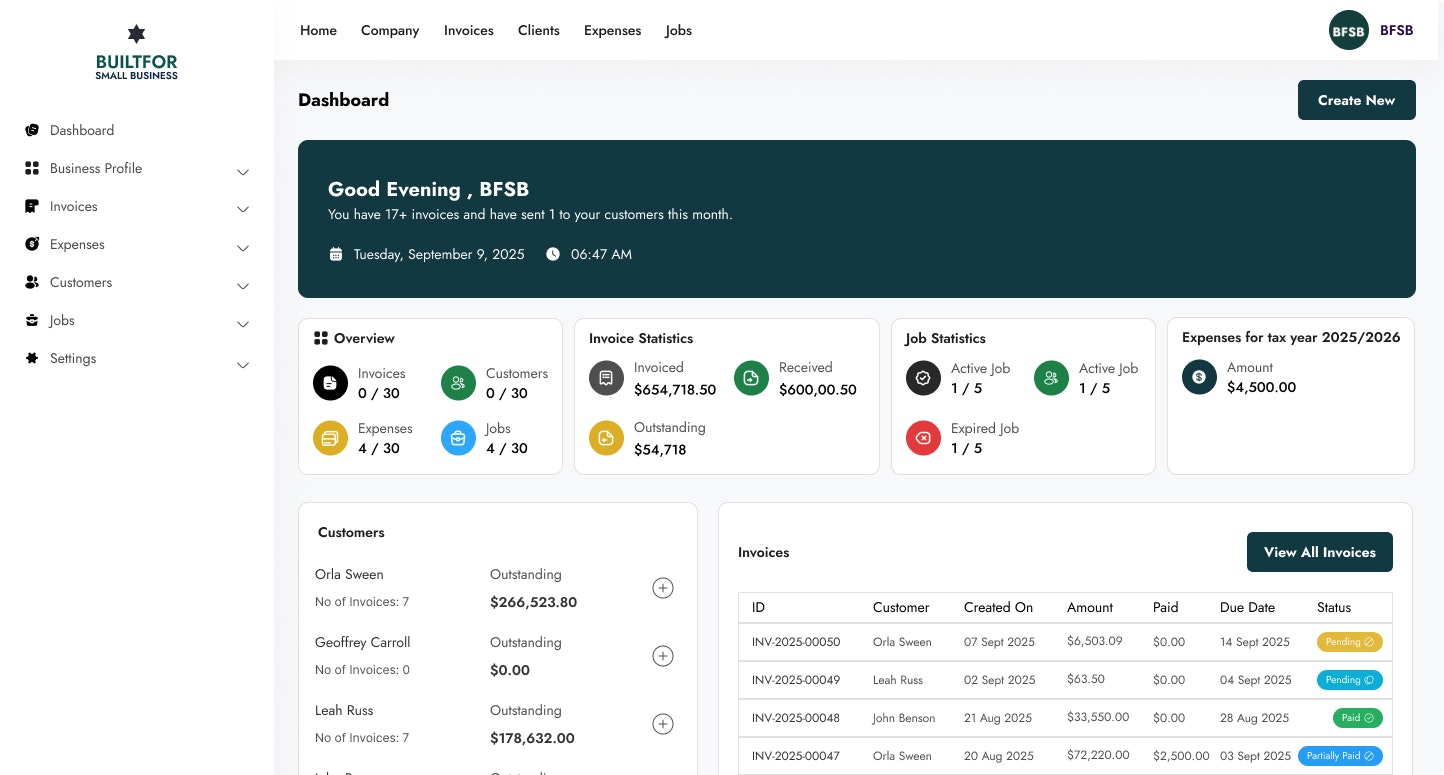
Task: Open the Invoices top menu
Action: [469, 30]
